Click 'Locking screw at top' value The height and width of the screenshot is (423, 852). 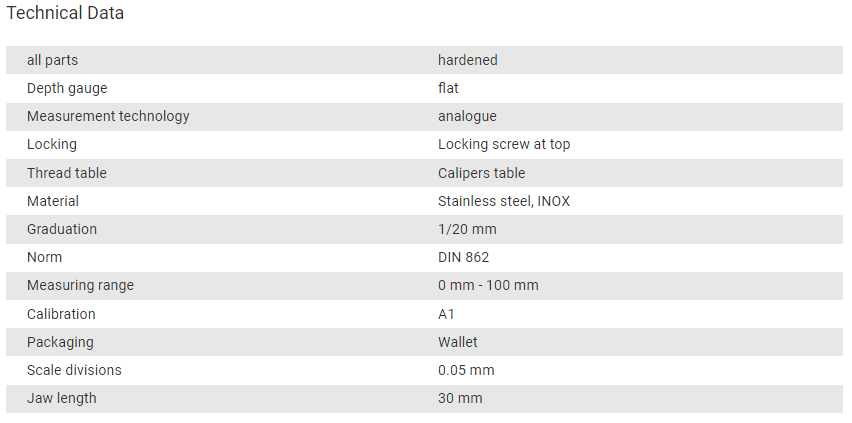tap(504, 144)
